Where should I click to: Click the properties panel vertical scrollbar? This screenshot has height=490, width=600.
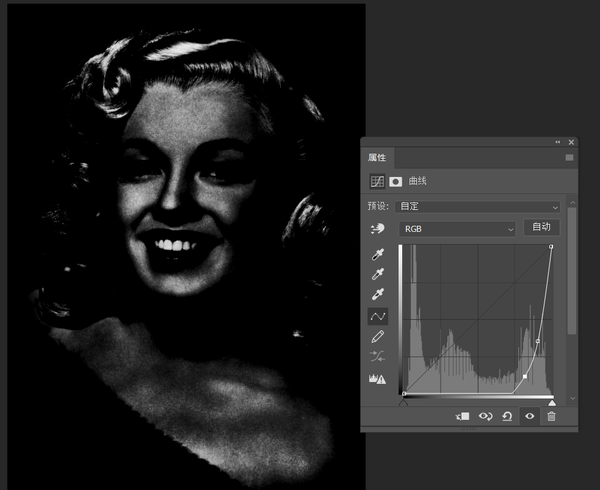click(x=572, y=271)
